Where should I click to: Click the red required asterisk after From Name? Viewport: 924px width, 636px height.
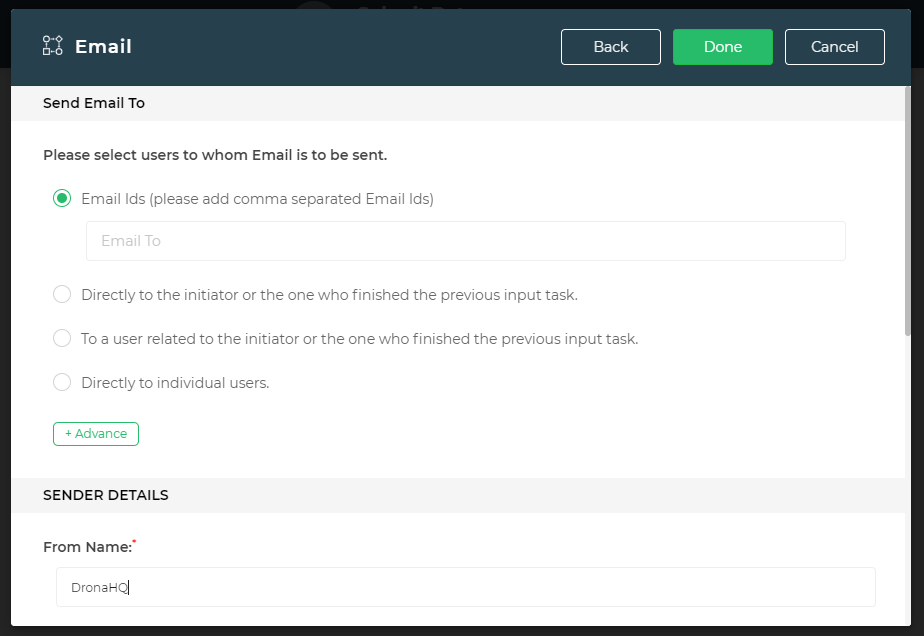pyautogui.click(x=135, y=542)
